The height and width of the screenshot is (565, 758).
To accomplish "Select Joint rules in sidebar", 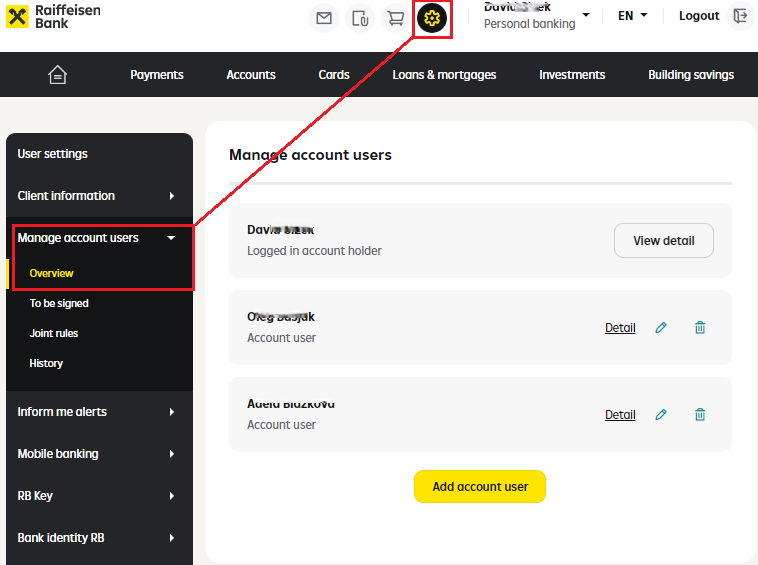I will (54, 333).
